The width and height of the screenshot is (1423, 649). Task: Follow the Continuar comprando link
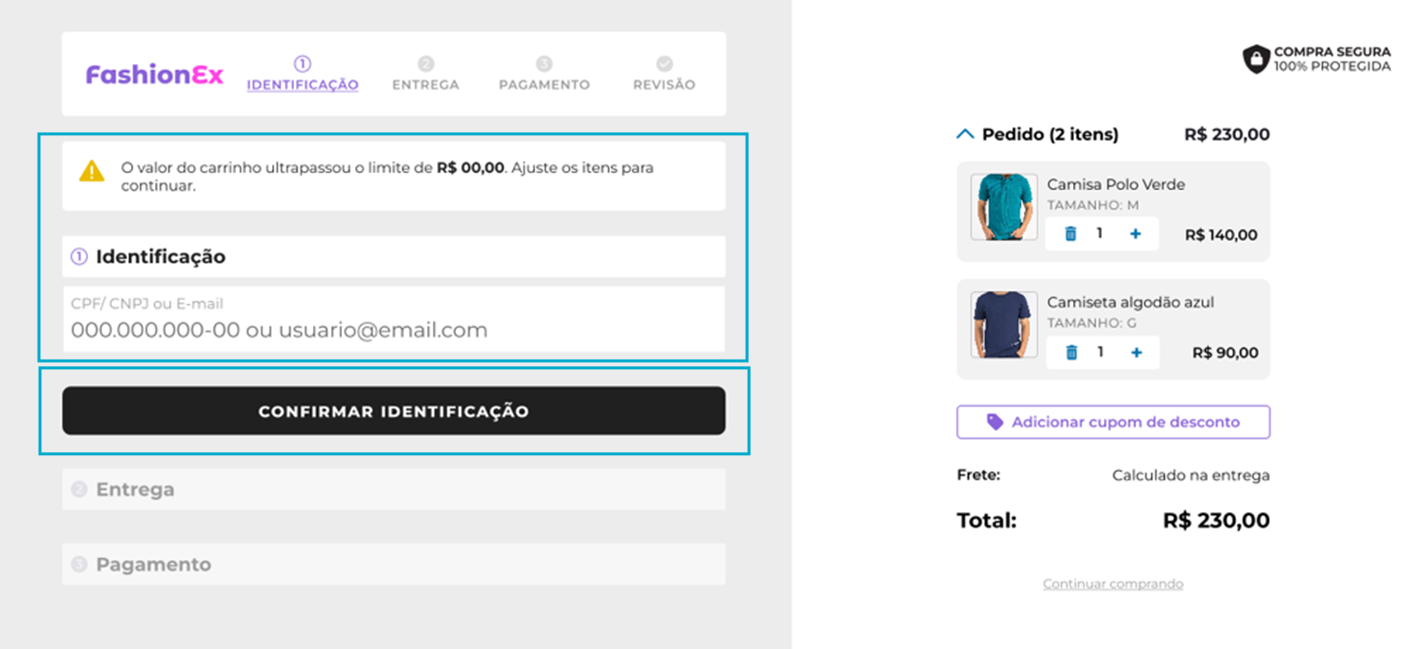1113,584
